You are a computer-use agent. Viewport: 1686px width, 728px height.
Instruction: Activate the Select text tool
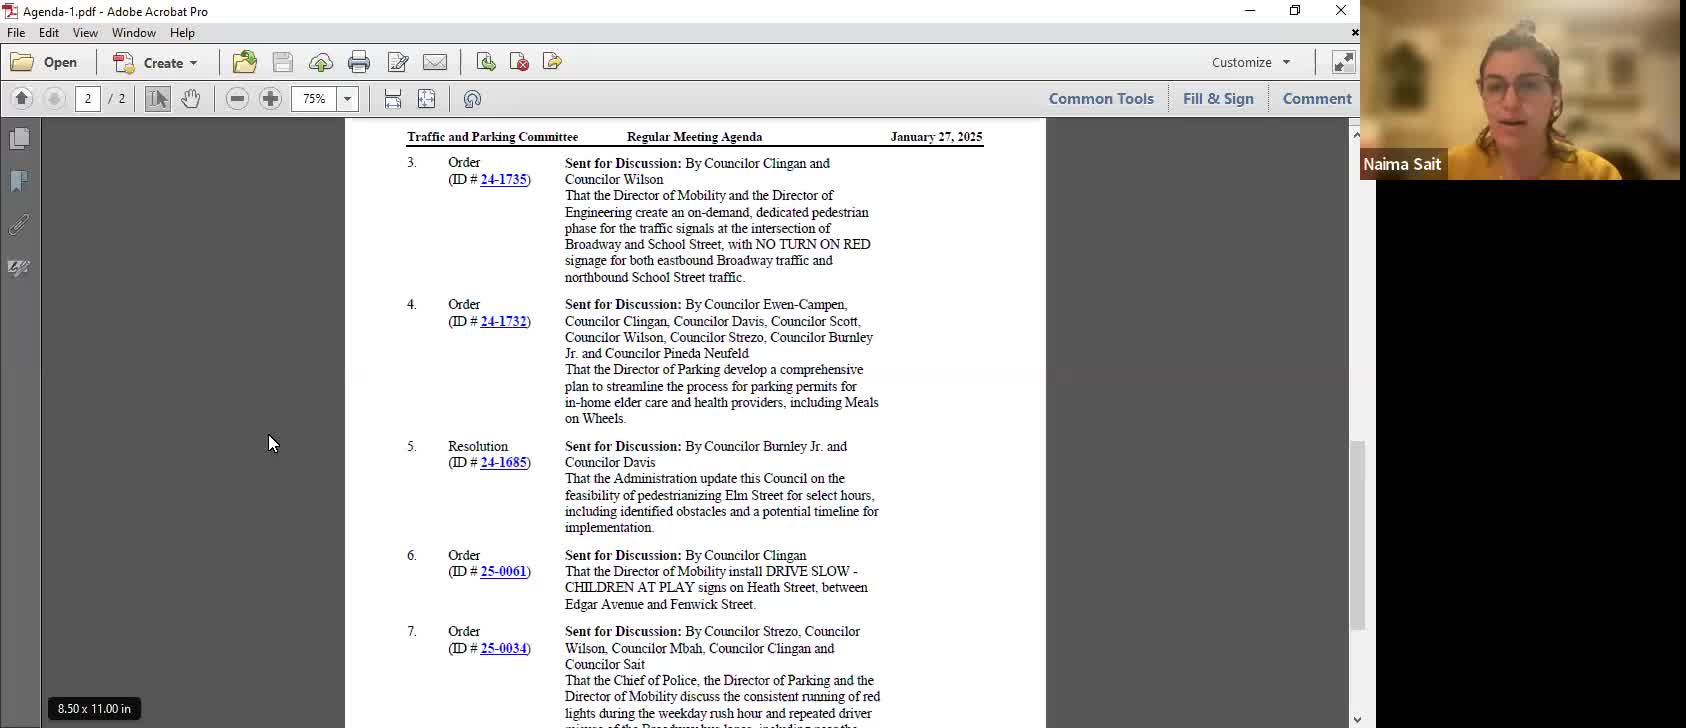pyautogui.click(x=157, y=99)
